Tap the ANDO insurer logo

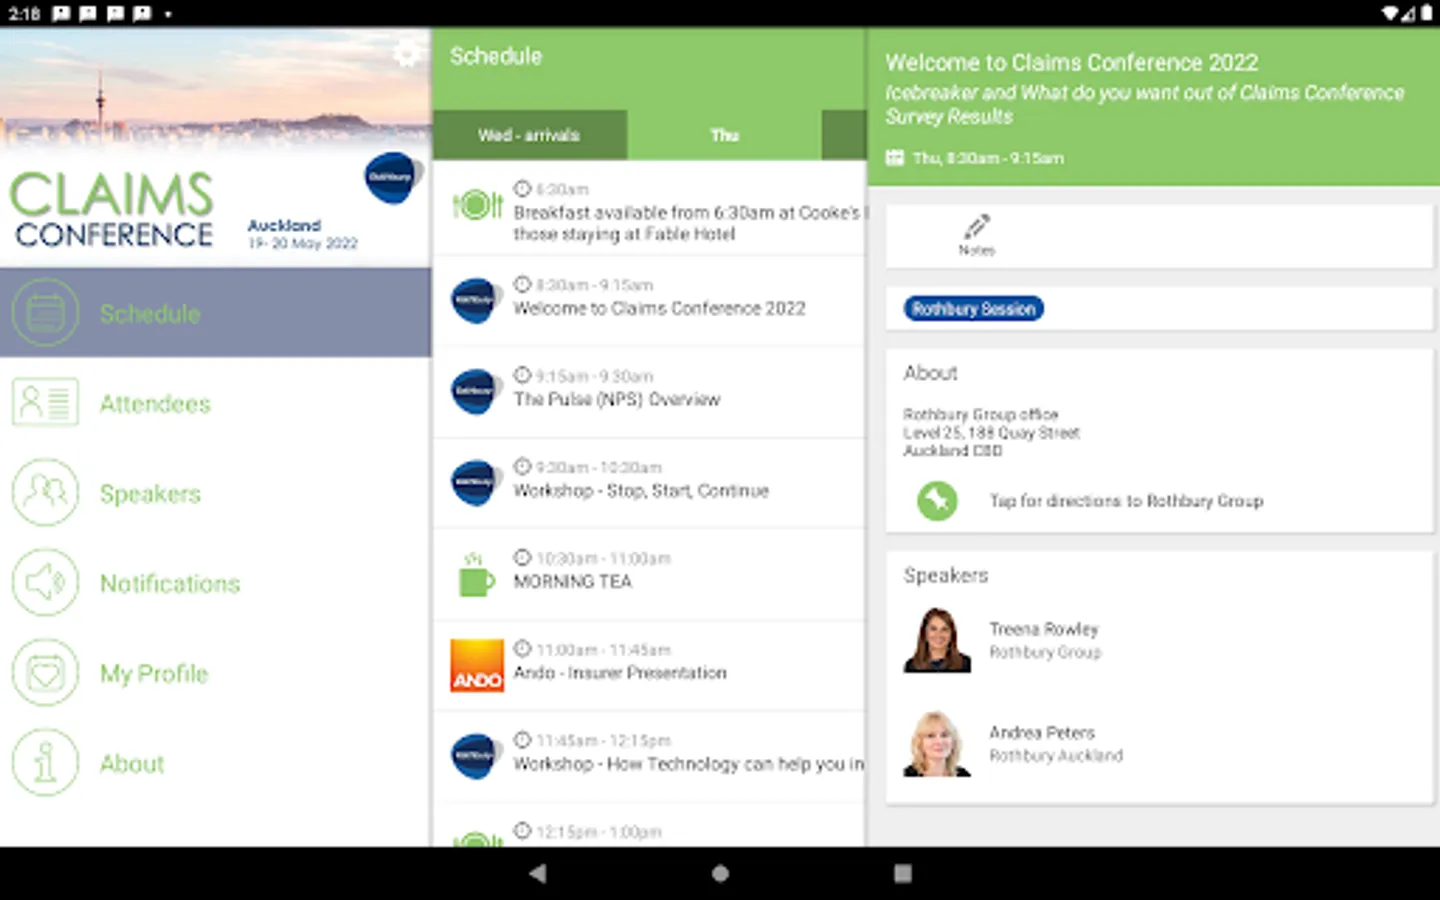point(477,666)
